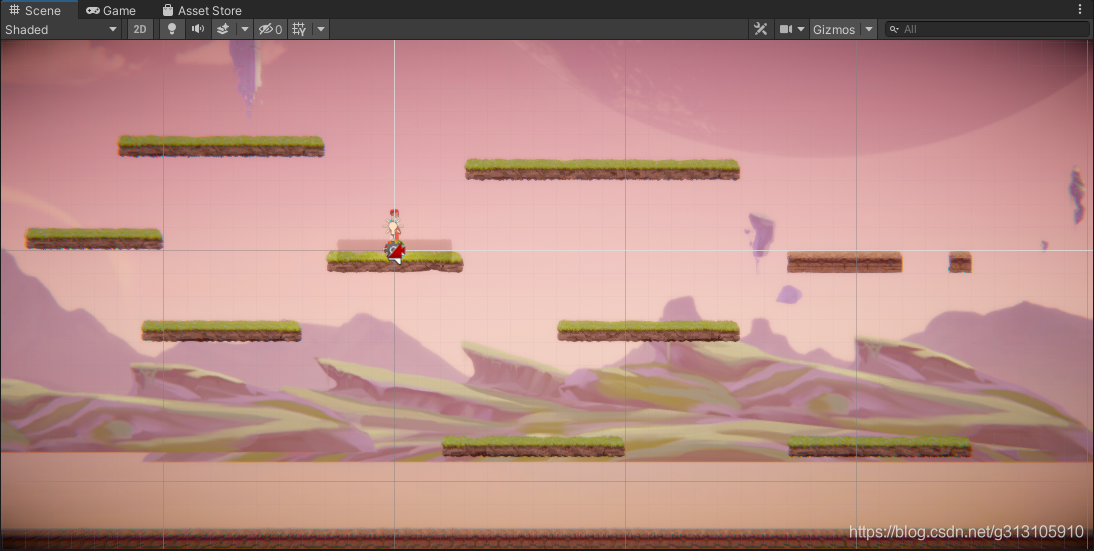This screenshot has width=1094, height=551.
Task: Open component editor tools wrench icon
Action: pos(760,29)
